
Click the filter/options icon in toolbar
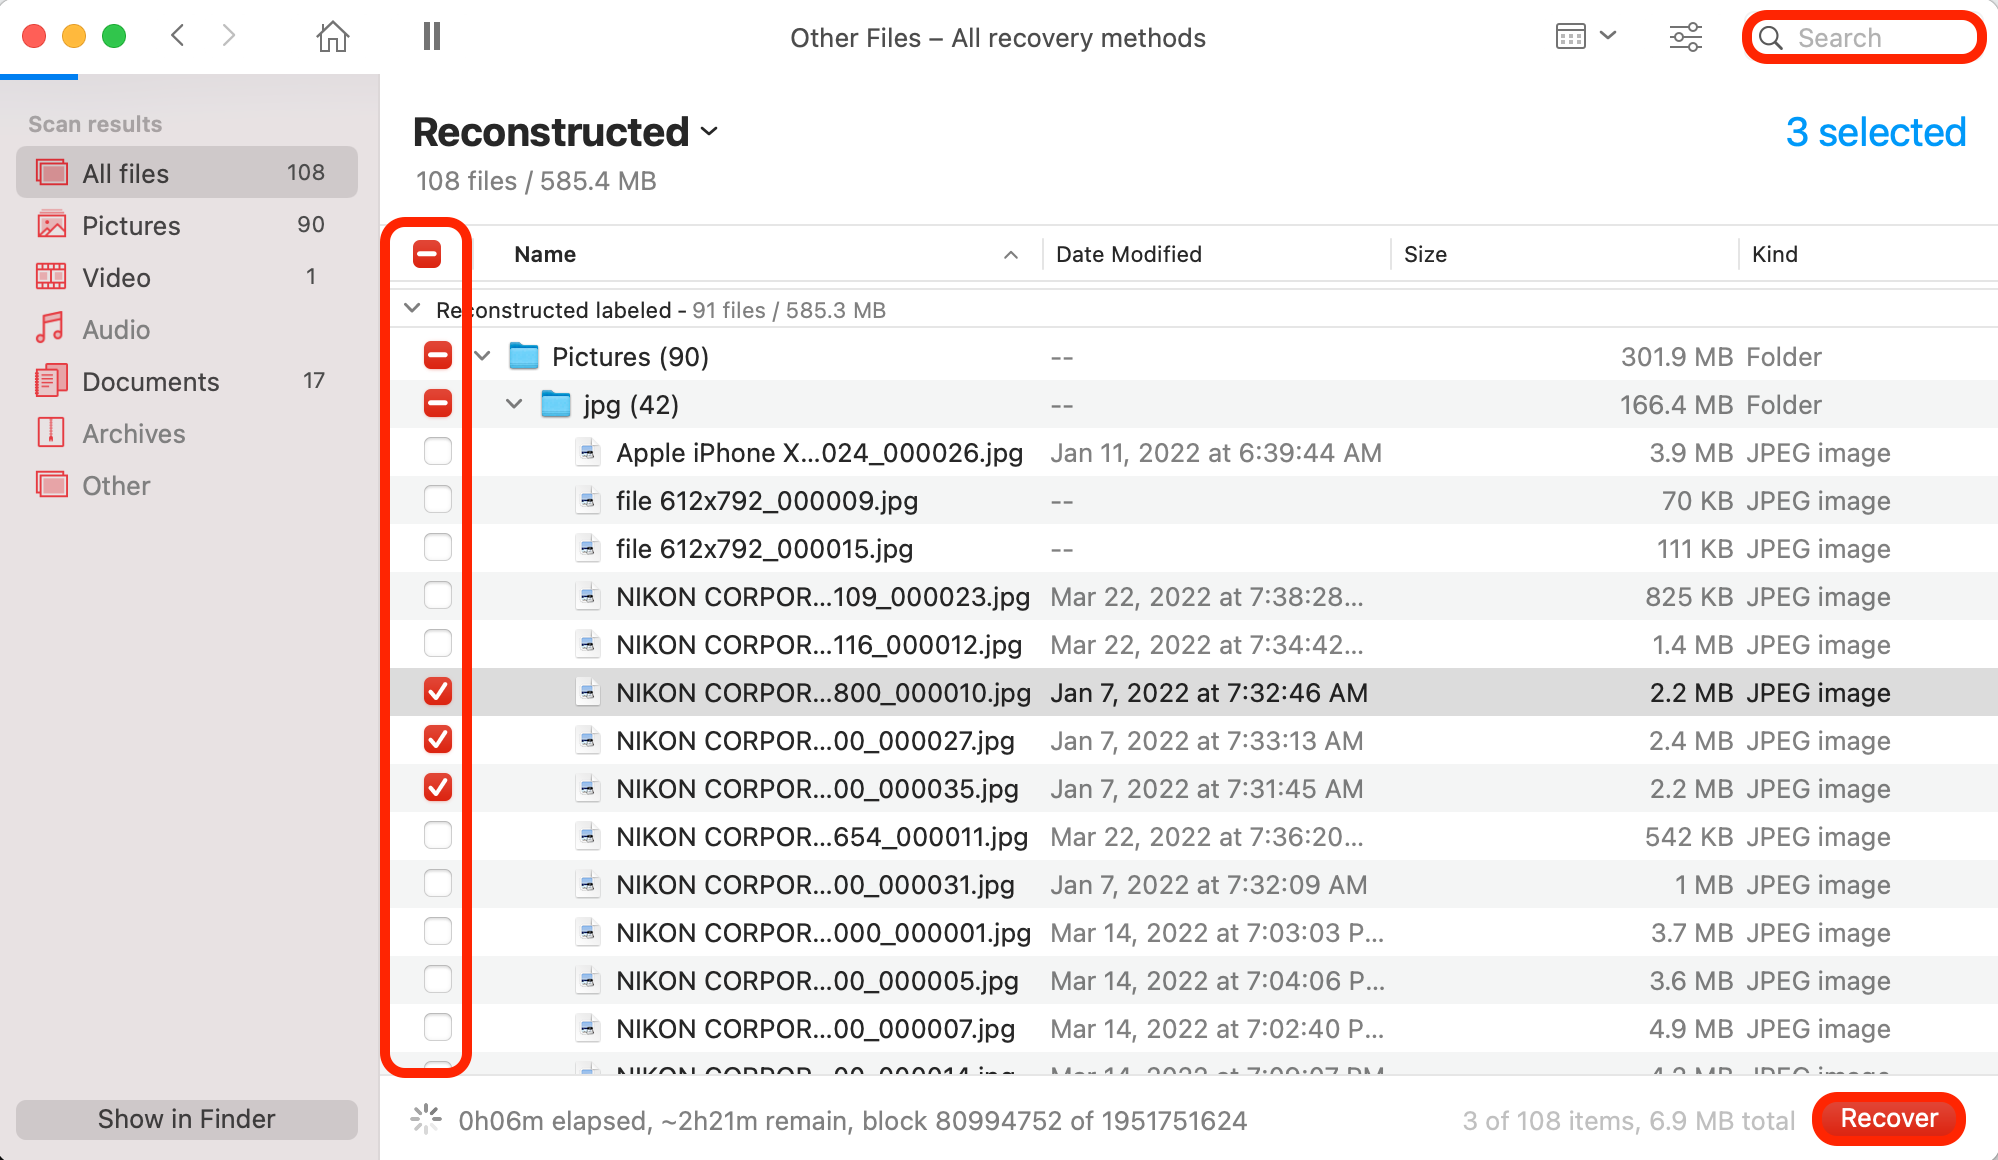tap(1685, 37)
